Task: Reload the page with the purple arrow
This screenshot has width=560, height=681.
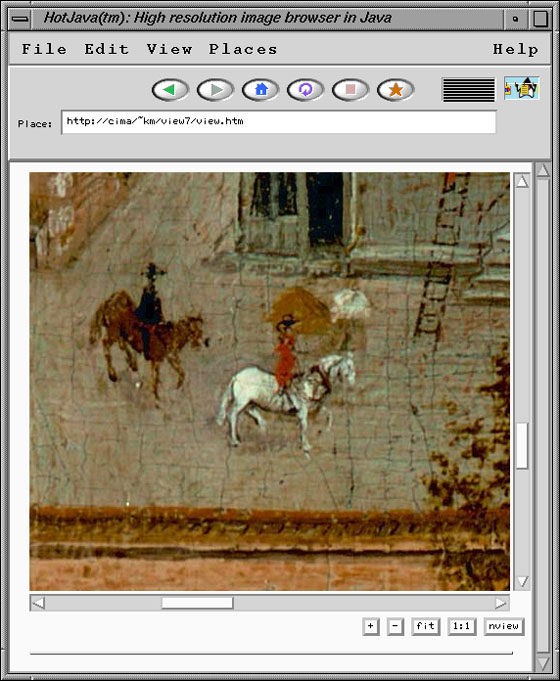Action: (305, 90)
